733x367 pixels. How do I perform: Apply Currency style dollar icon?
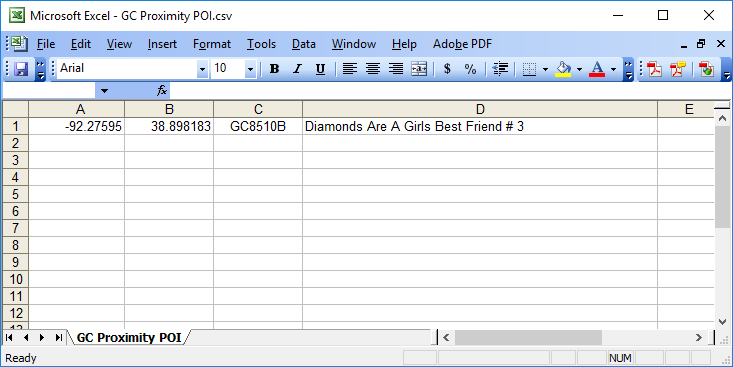tap(447, 69)
